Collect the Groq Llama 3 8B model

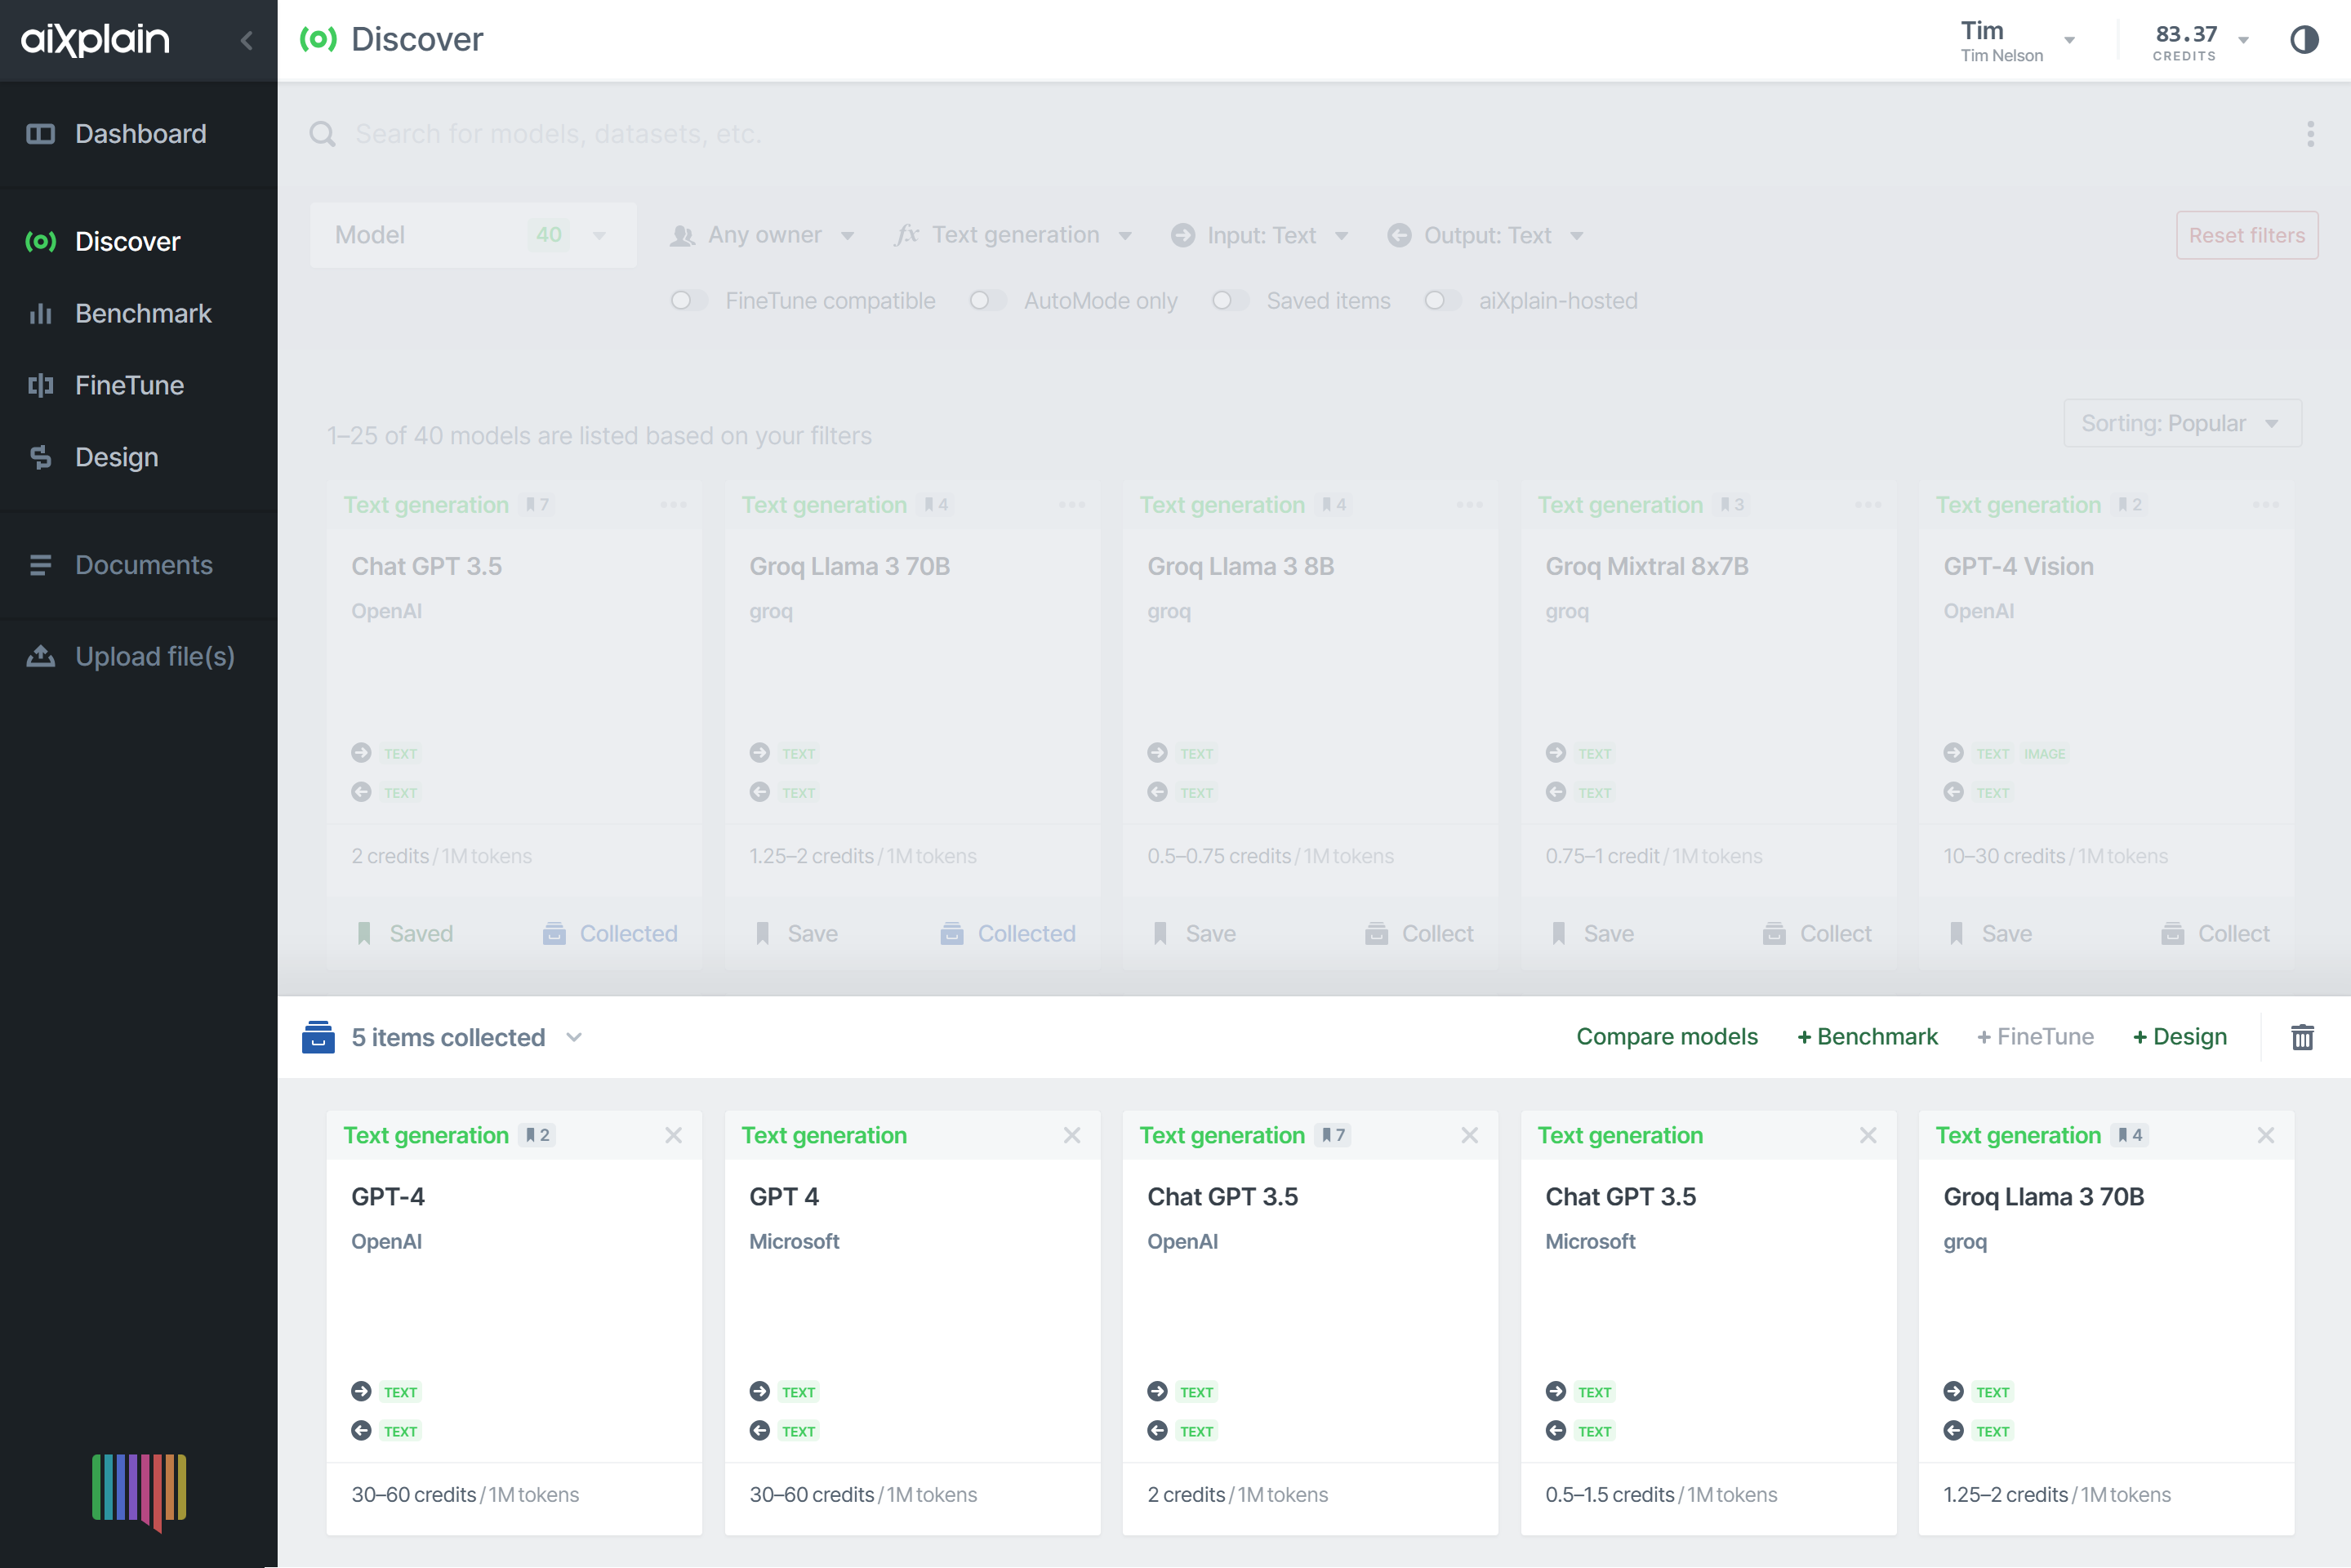1419,933
